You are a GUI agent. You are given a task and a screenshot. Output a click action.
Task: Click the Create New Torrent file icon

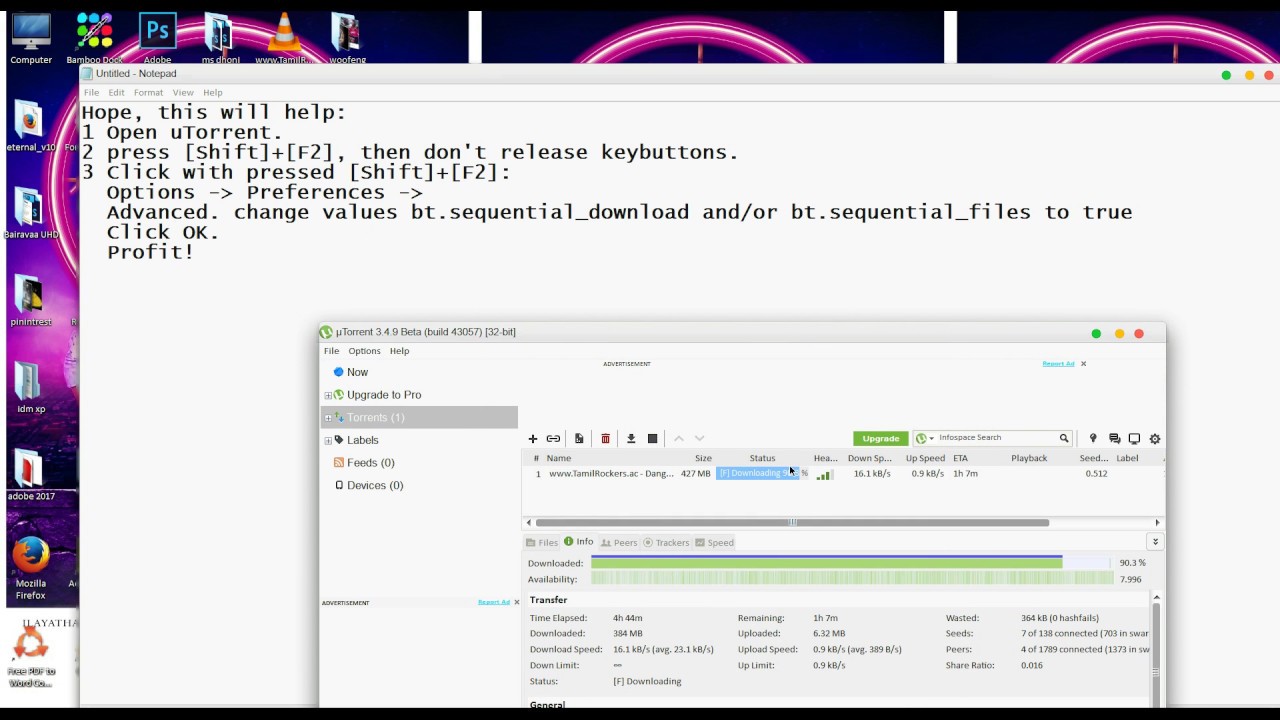(579, 438)
